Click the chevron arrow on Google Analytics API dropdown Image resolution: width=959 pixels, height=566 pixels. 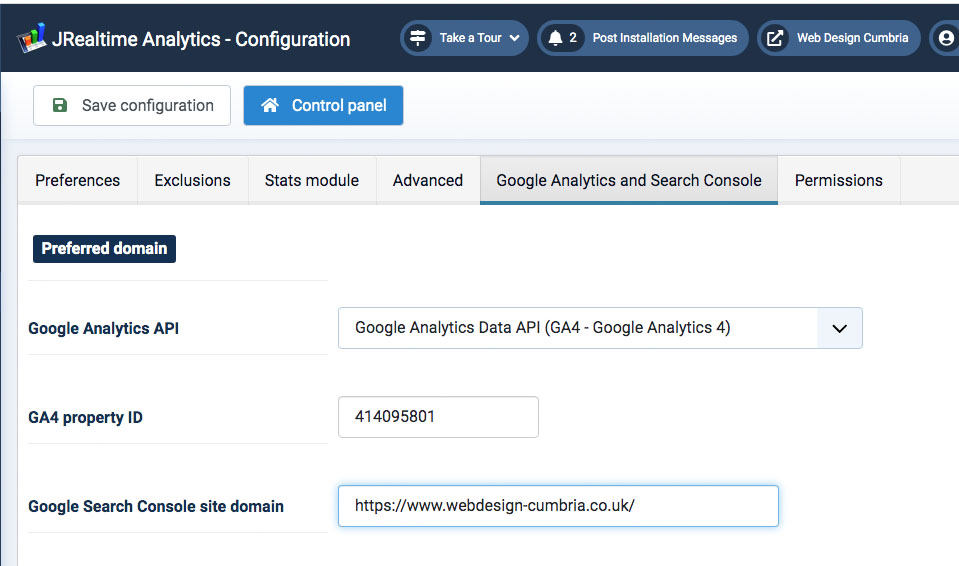tap(840, 328)
